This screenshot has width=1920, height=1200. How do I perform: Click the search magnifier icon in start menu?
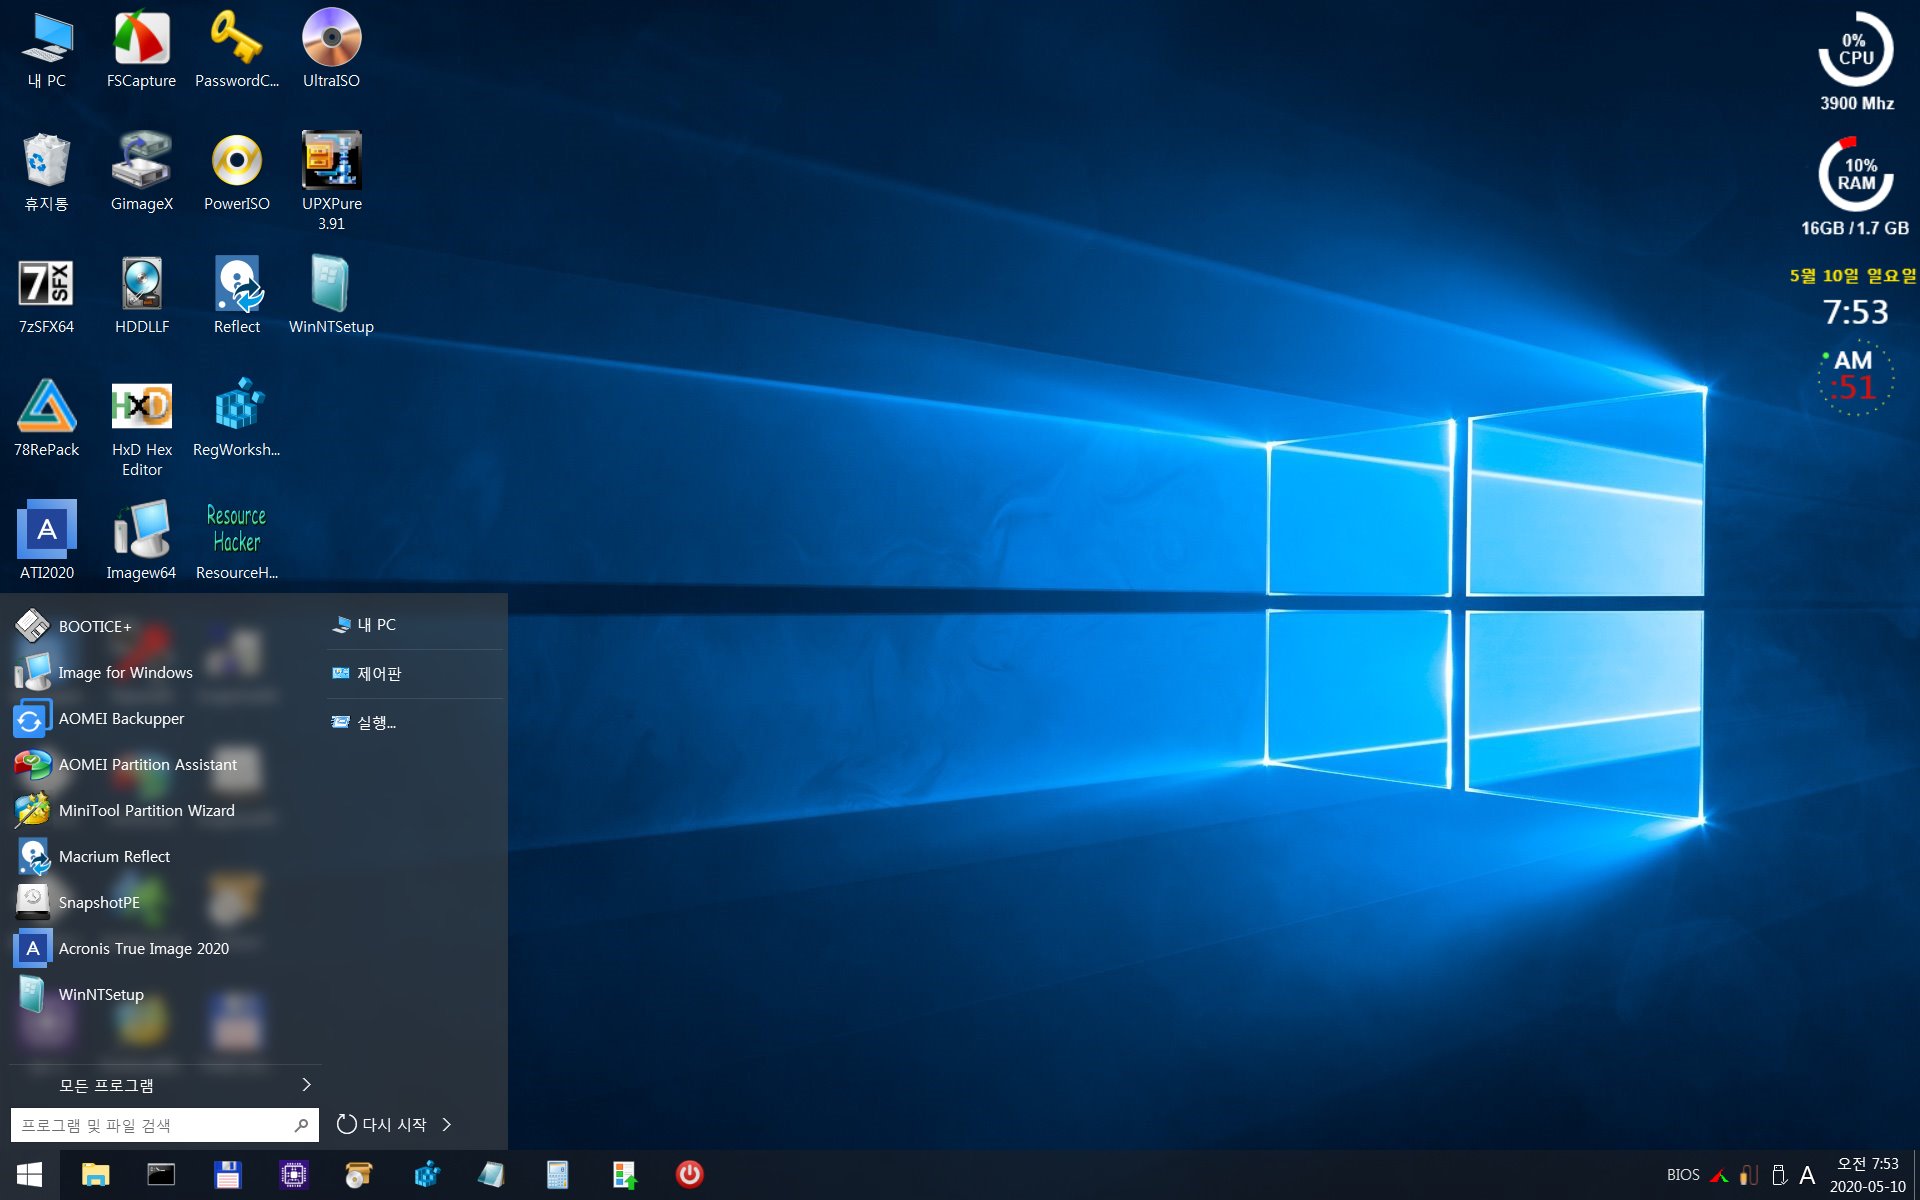pyautogui.click(x=301, y=1125)
